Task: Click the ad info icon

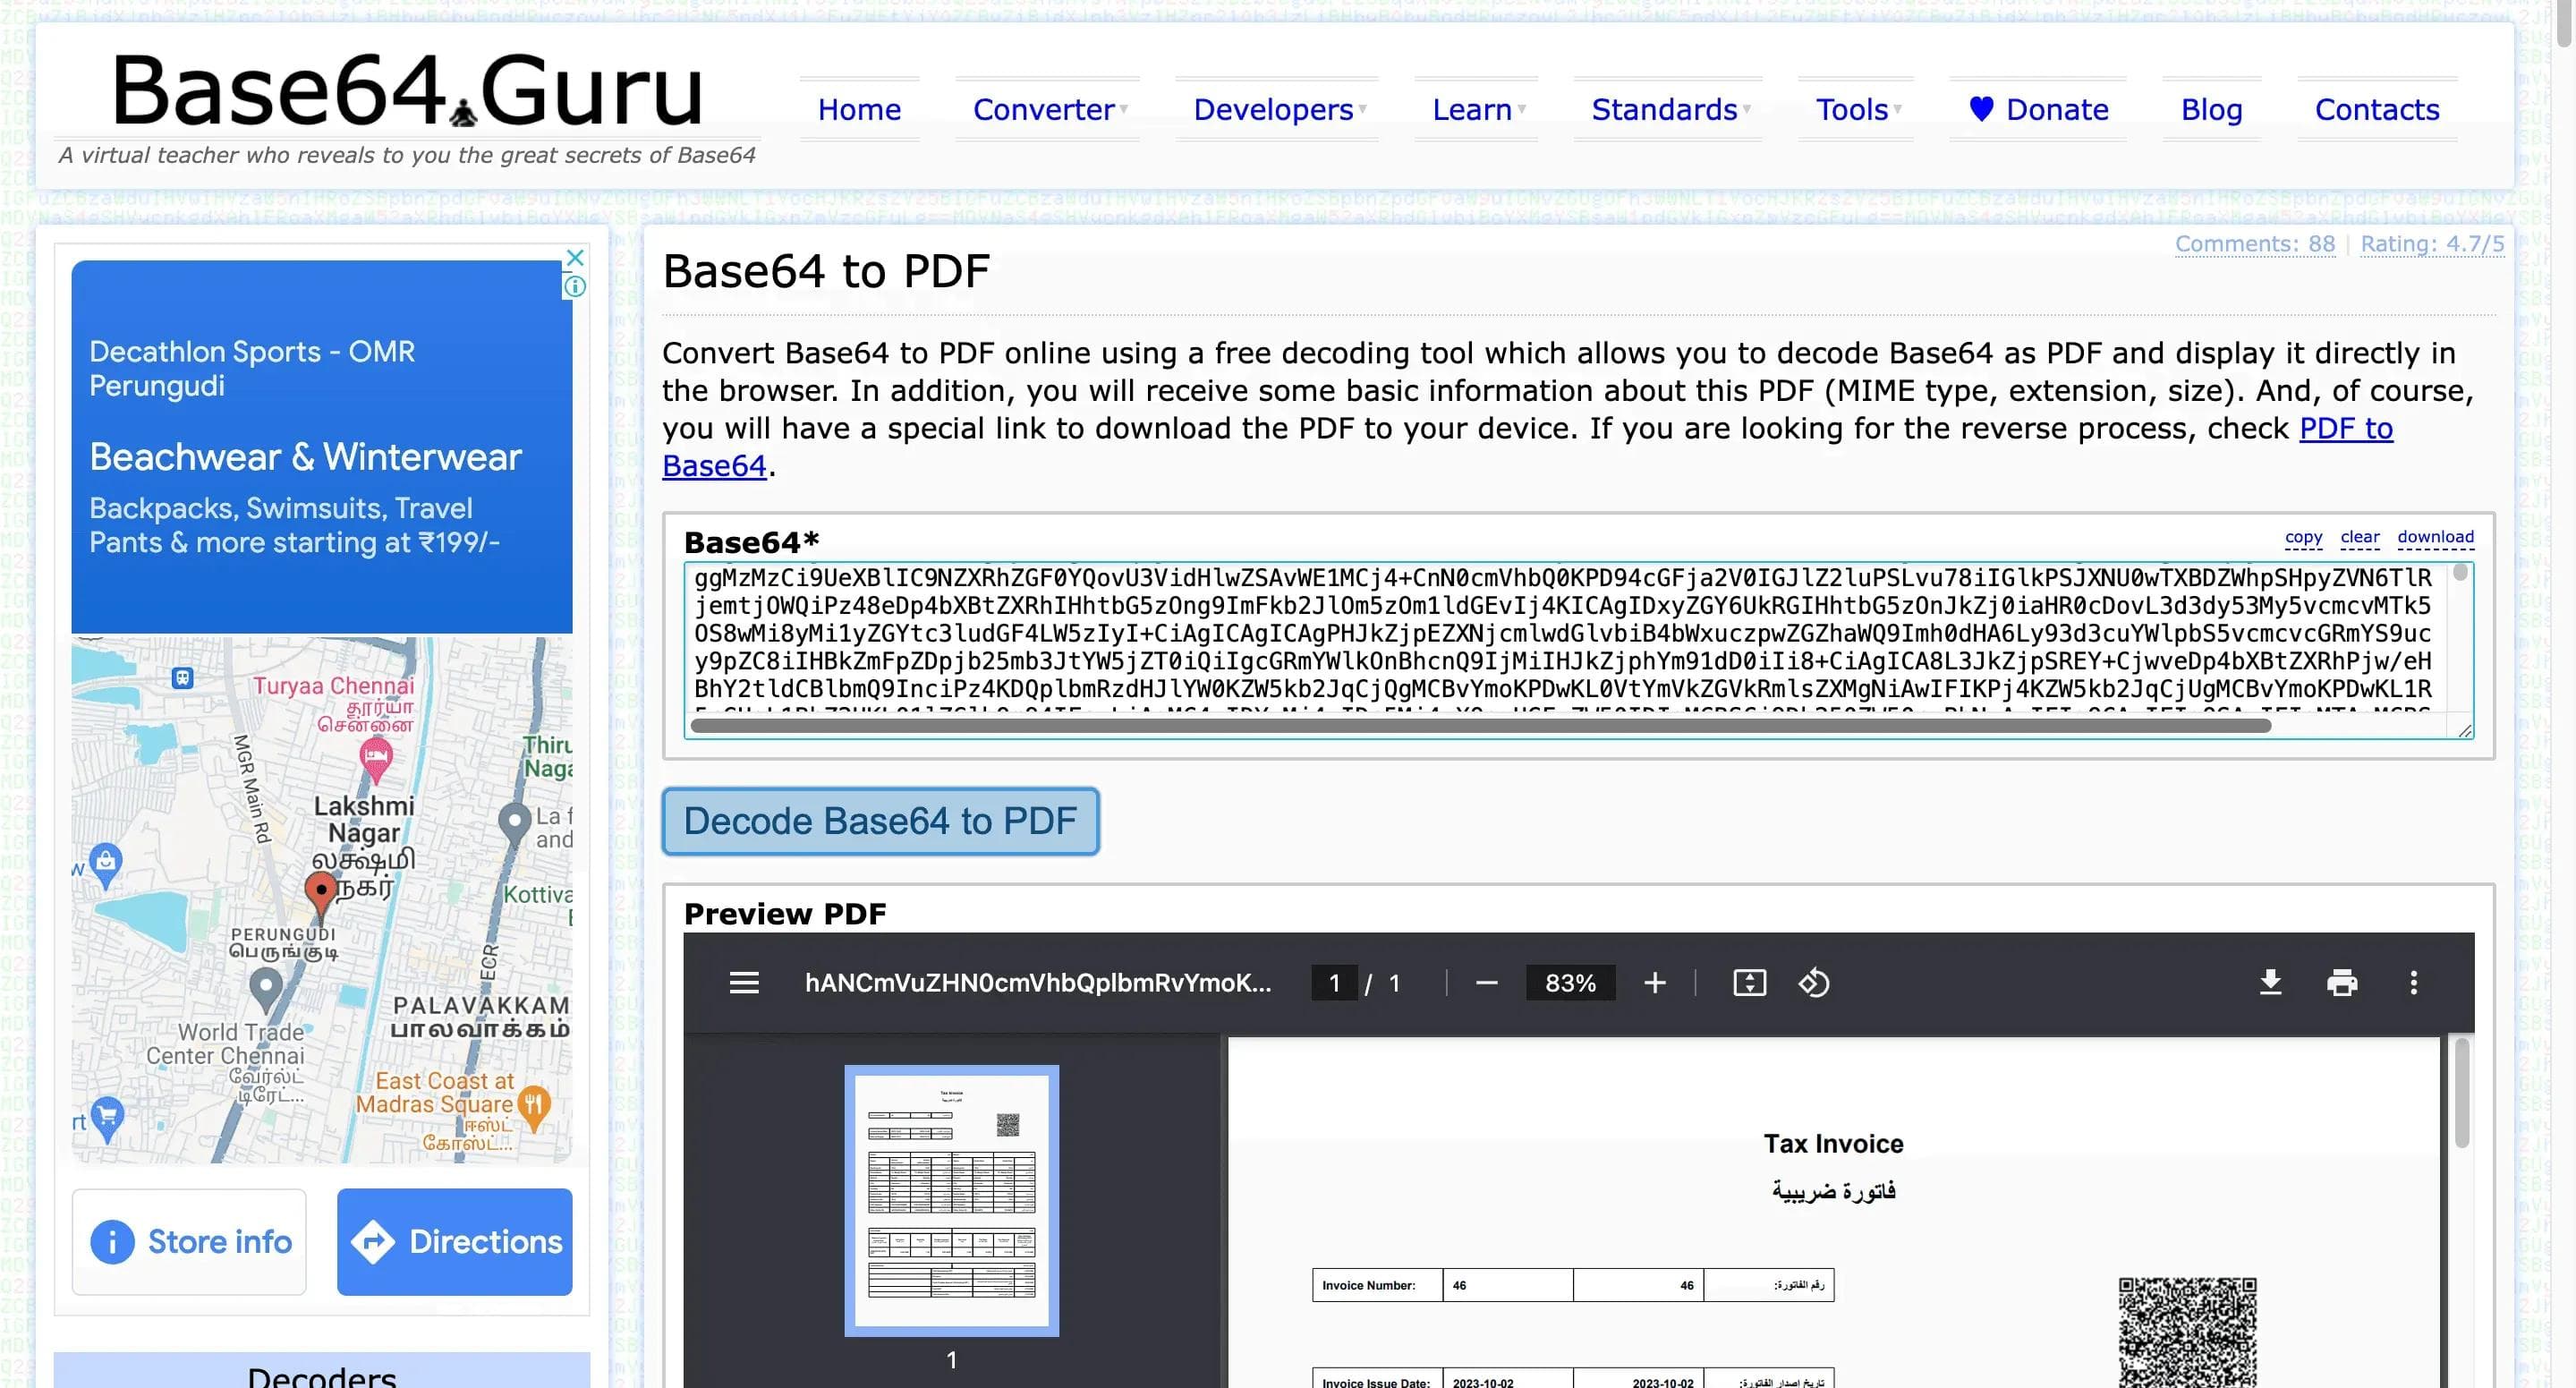Action: [575, 287]
